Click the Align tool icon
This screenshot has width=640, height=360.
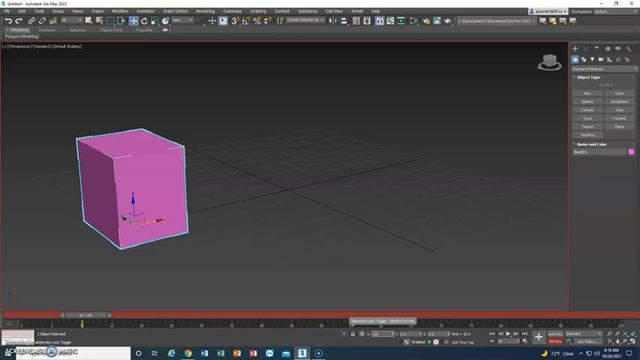click(344, 21)
